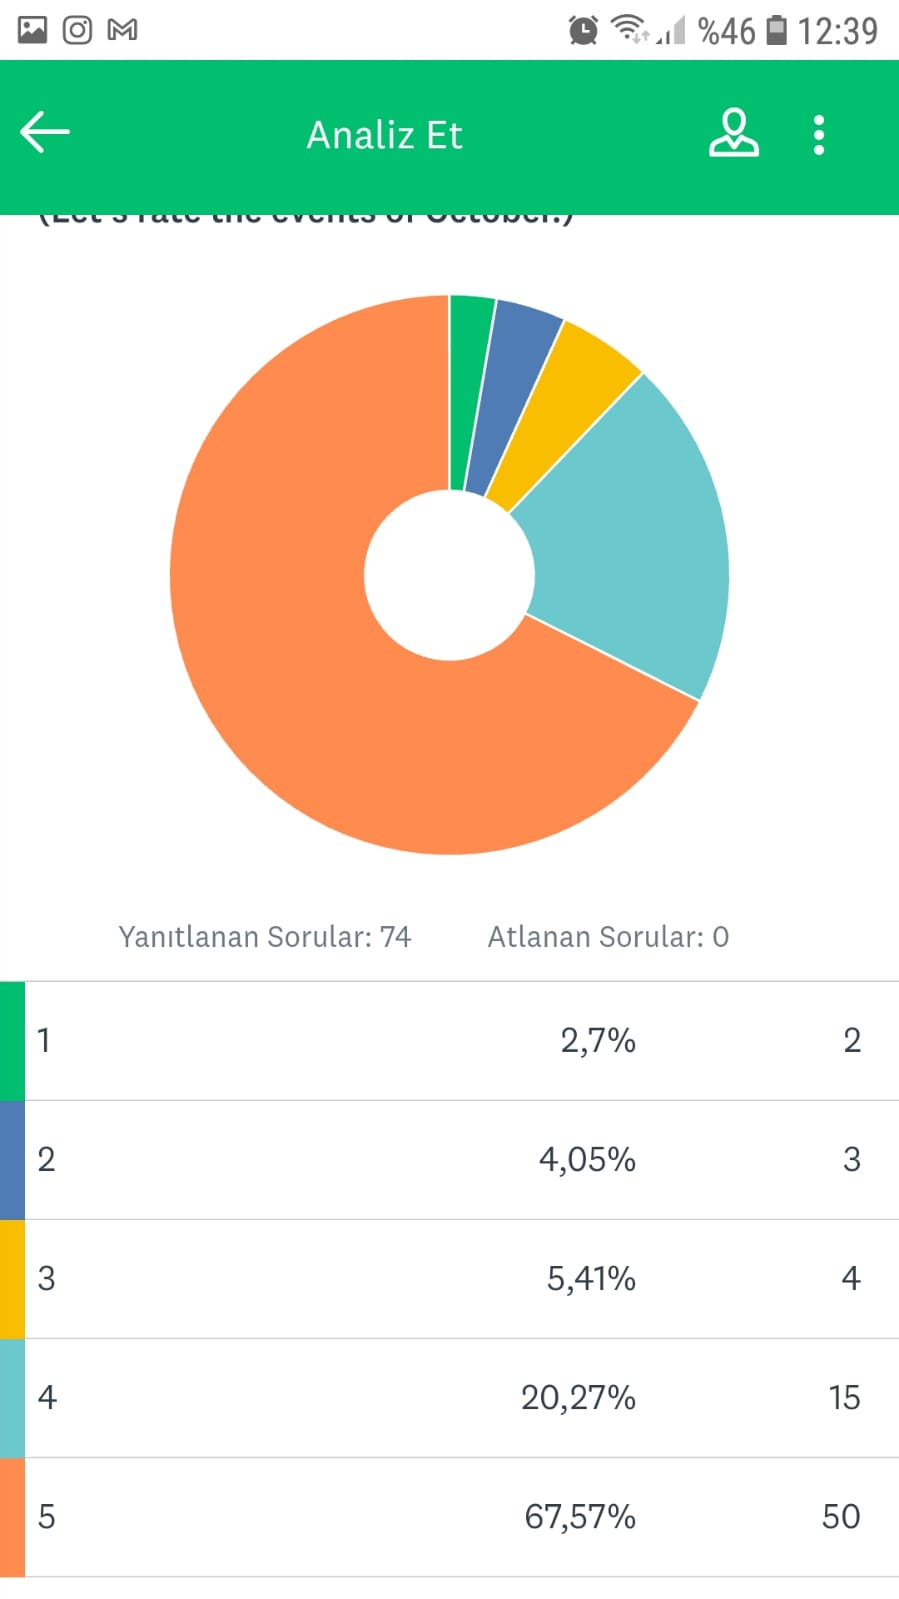The image size is (899, 1599).
Task: Open the Instagram icon in the status bar
Action: (77, 29)
